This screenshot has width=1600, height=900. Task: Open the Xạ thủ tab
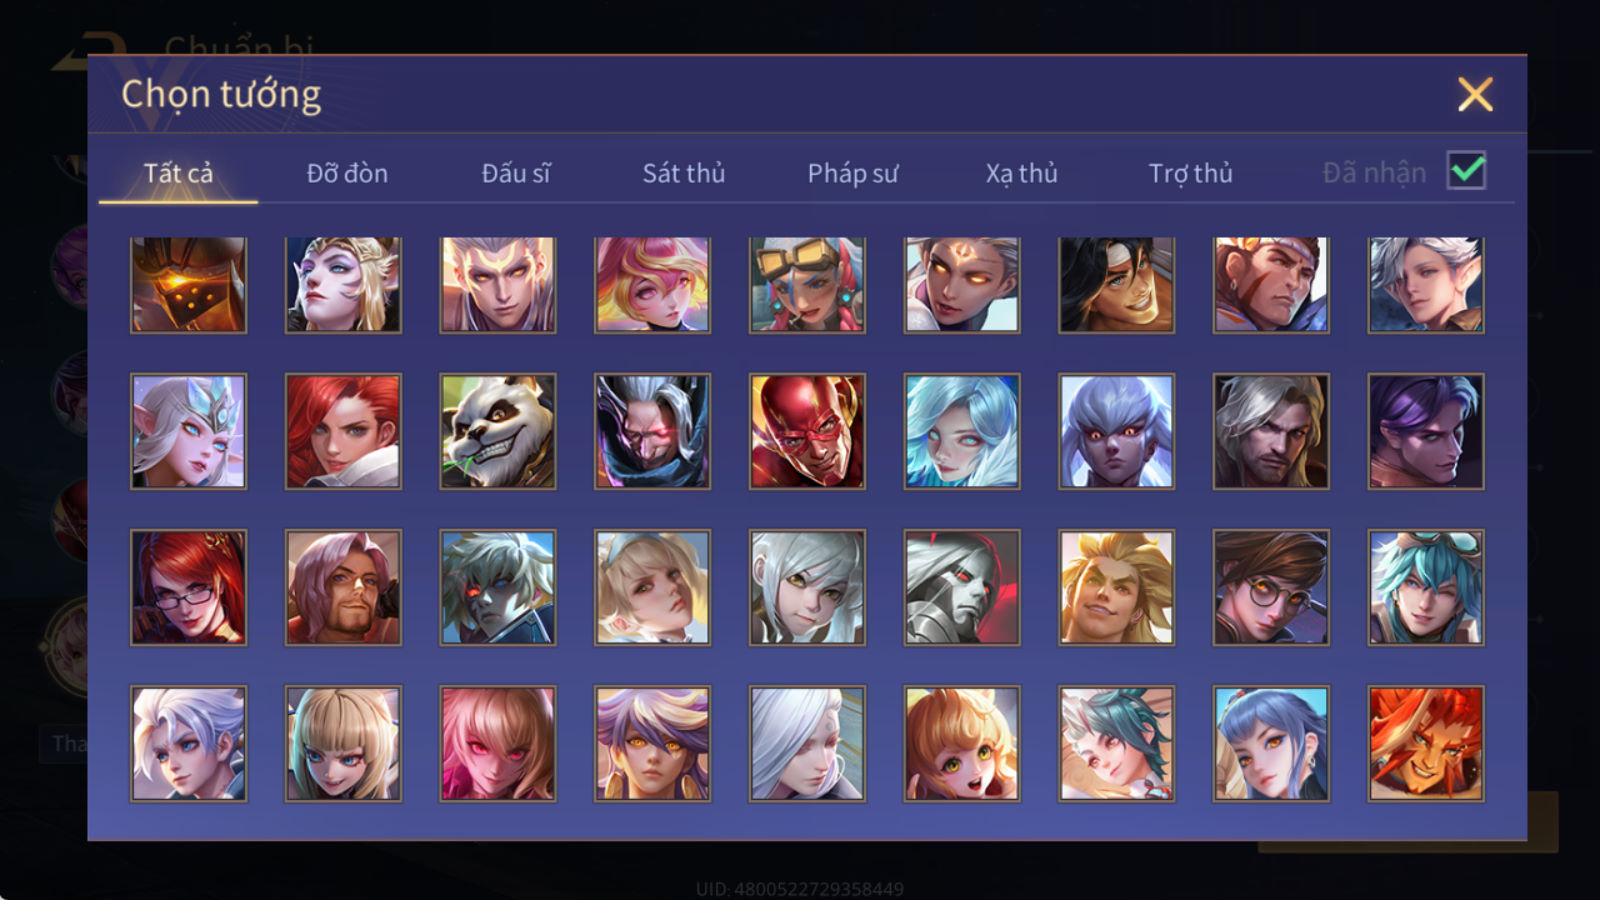(x=1021, y=173)
